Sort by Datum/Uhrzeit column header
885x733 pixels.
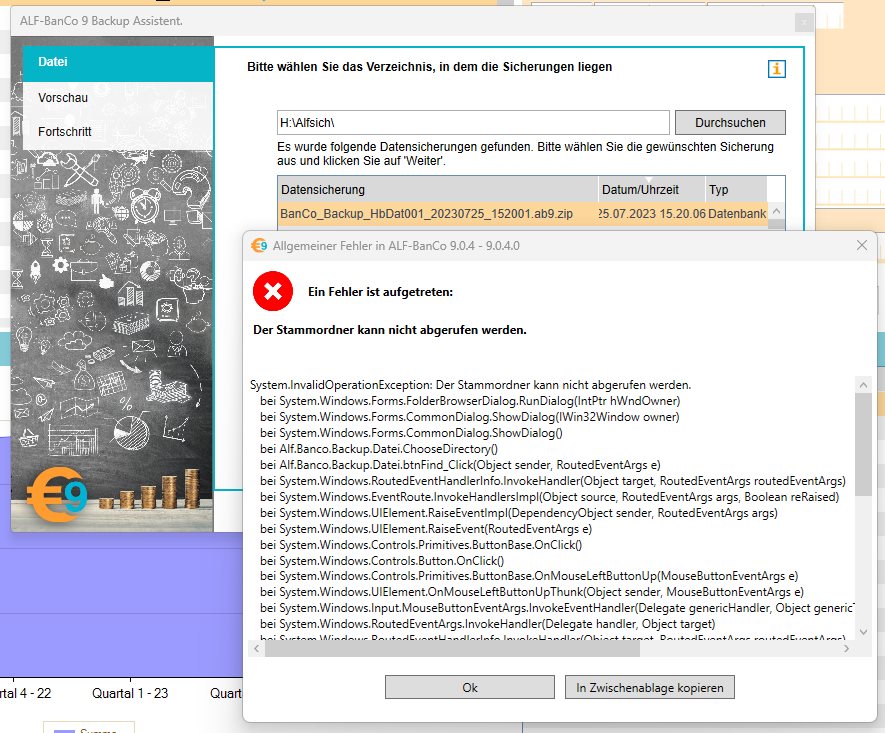click(652, 190)
